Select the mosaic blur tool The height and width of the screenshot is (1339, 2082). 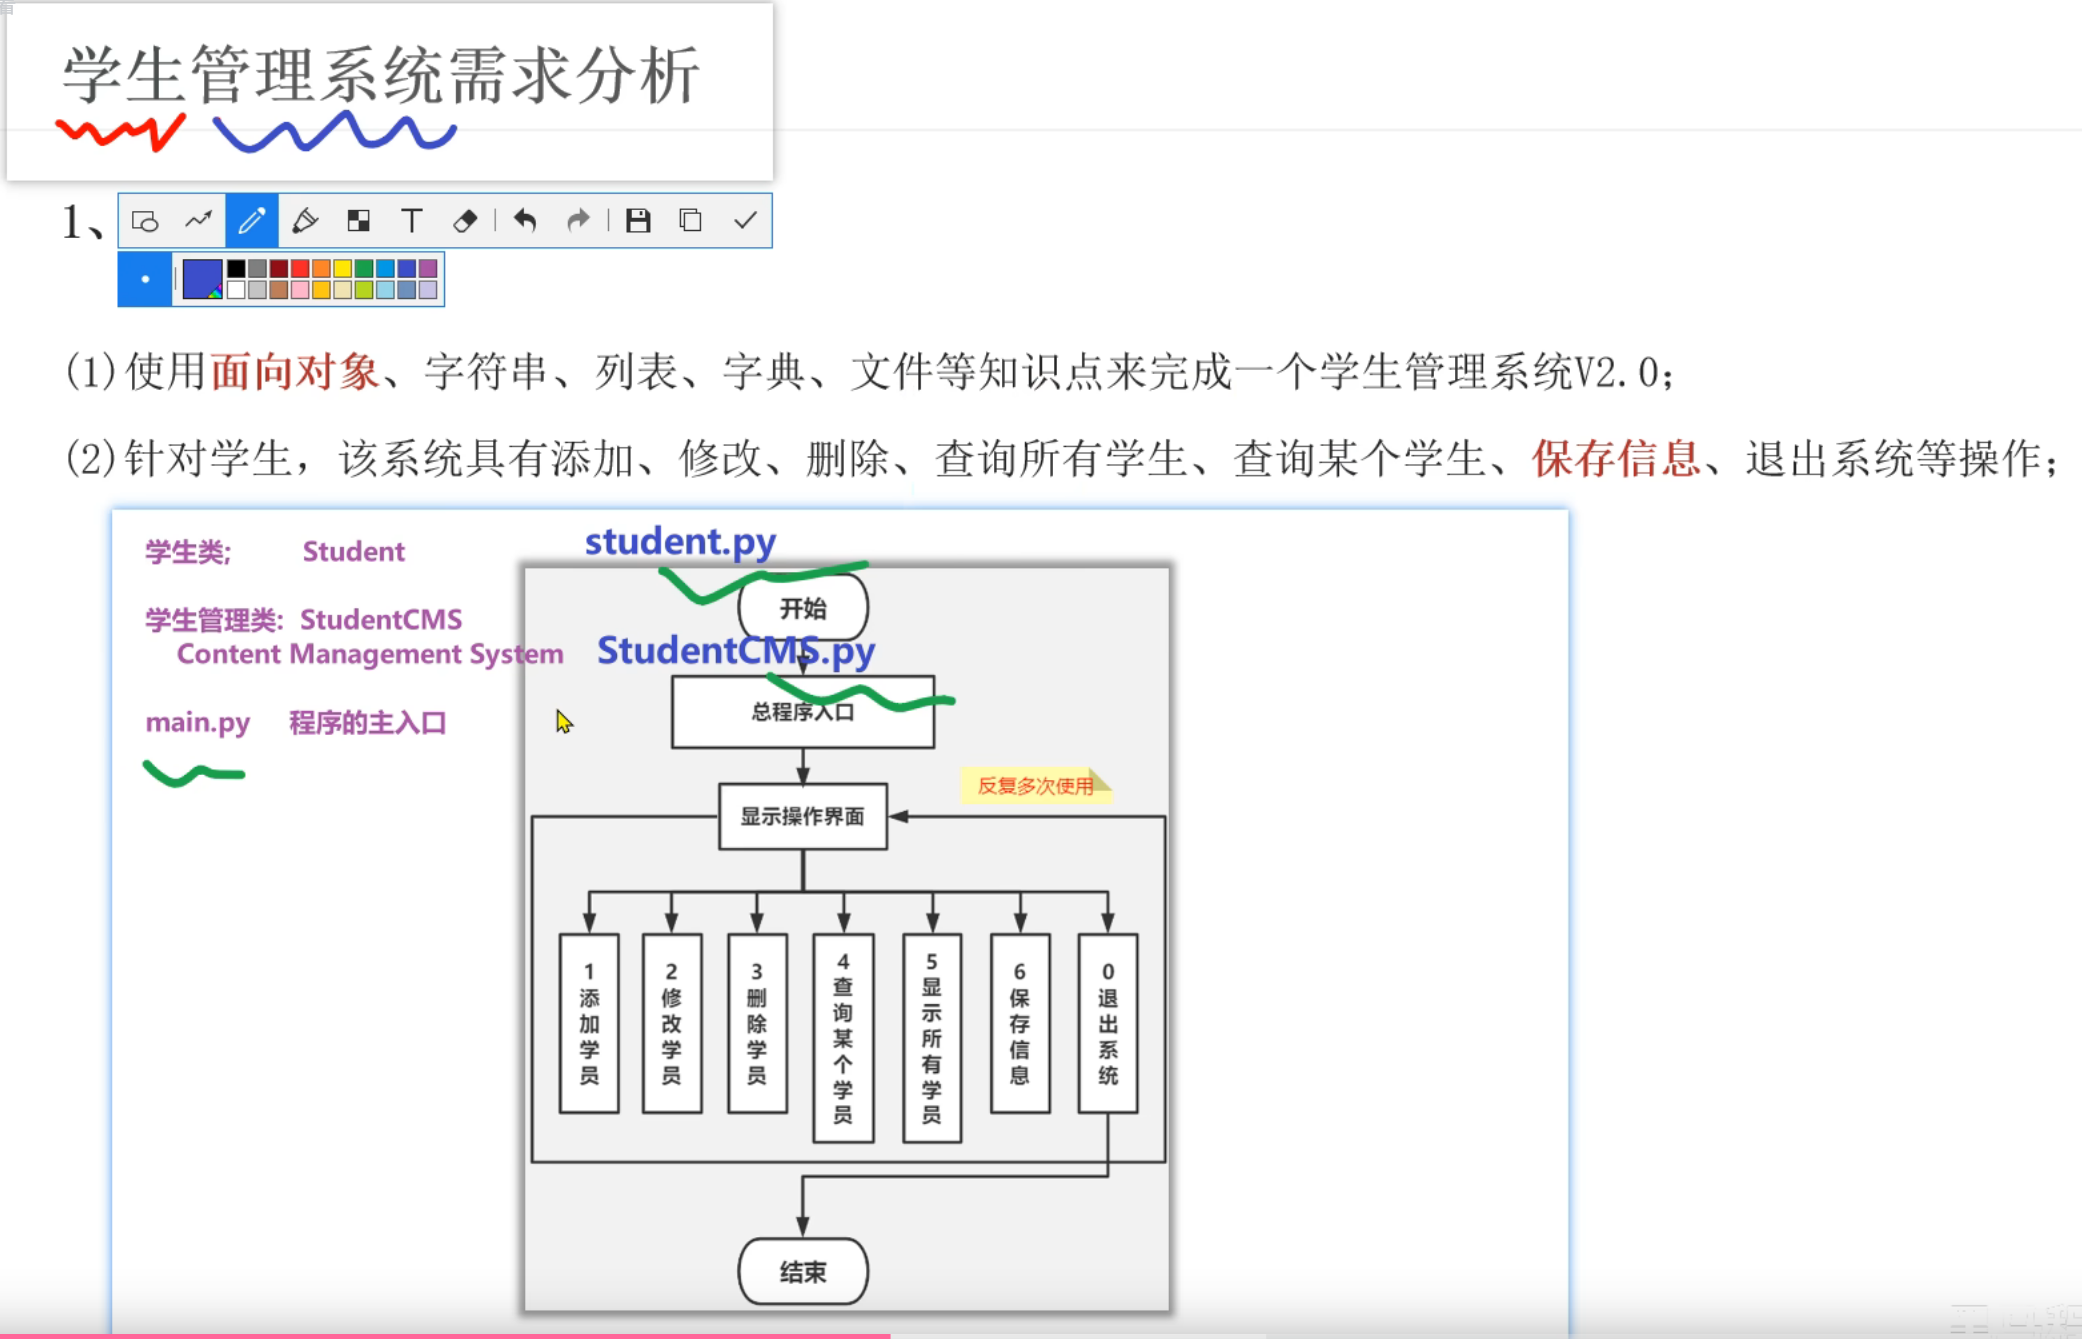tap(358, 220)
